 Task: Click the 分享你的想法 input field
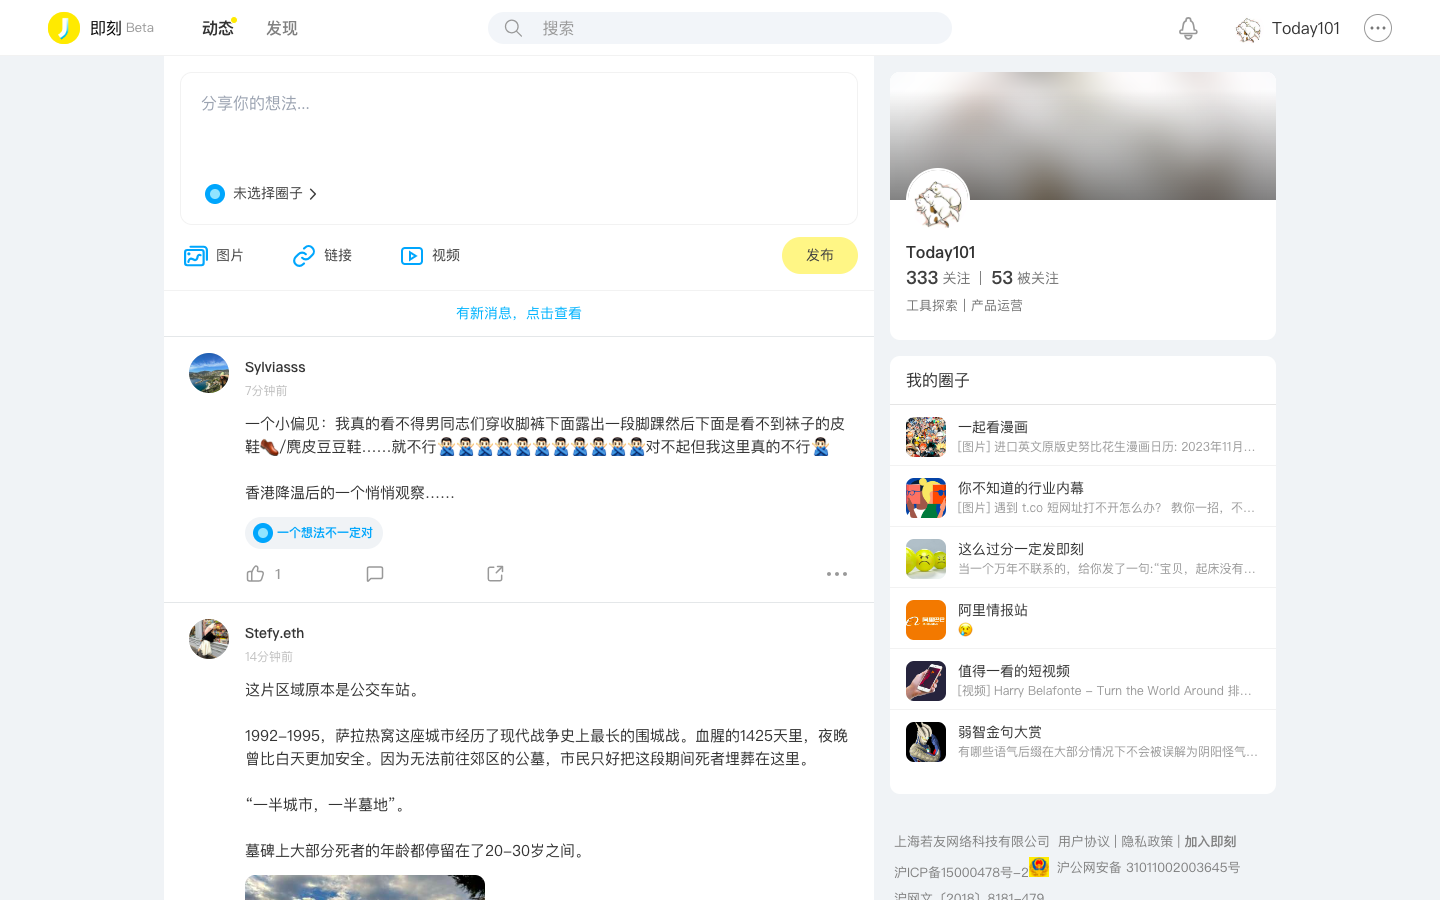click(x=519, y=103)
